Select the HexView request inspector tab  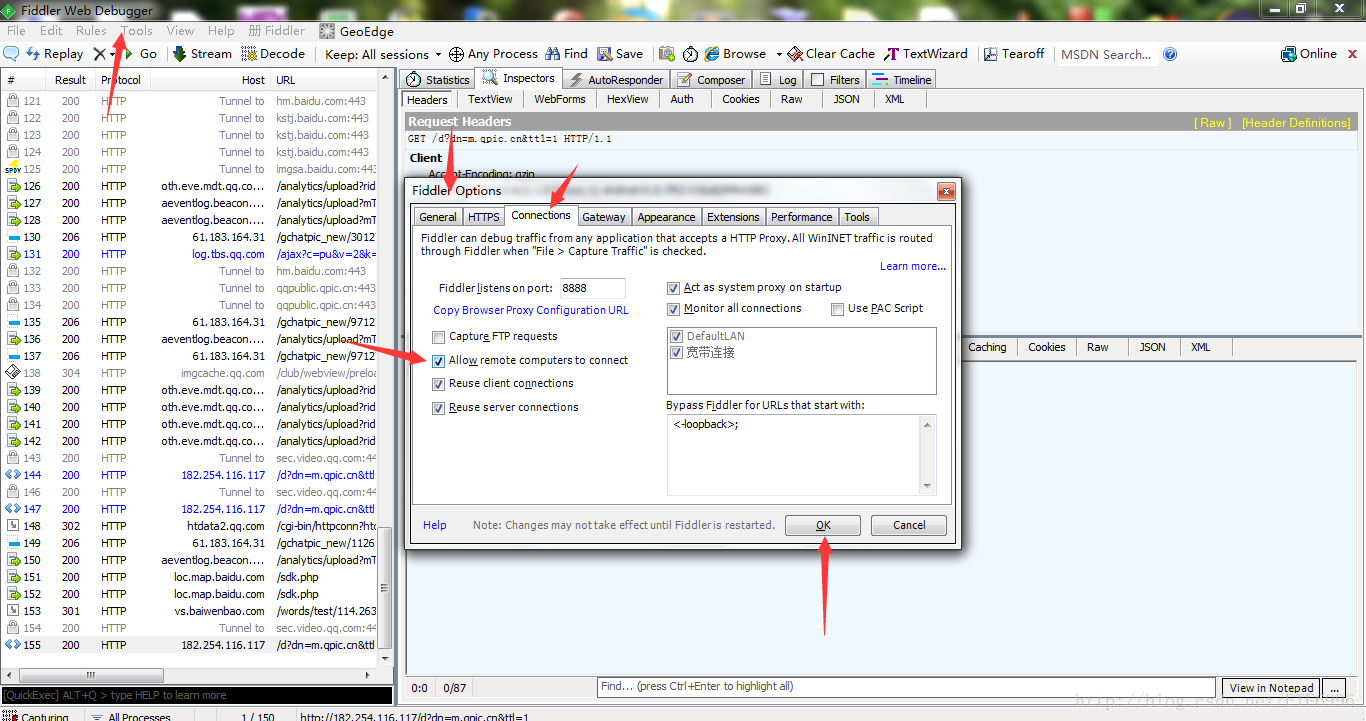click(x=627, y=99)
